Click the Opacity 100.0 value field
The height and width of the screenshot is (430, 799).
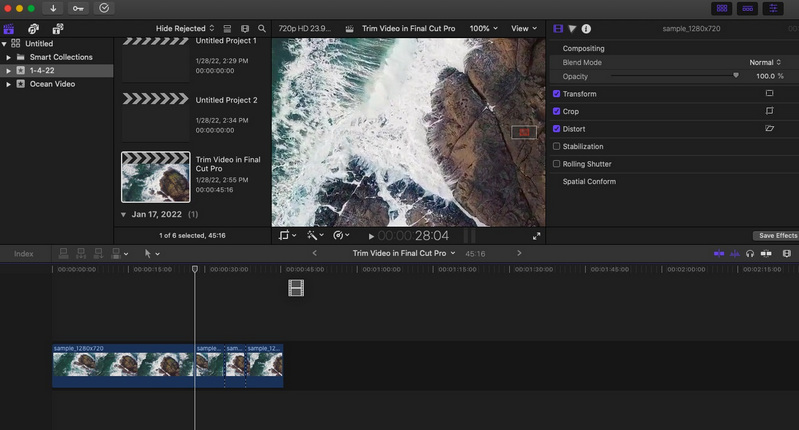tap(769, 76)
